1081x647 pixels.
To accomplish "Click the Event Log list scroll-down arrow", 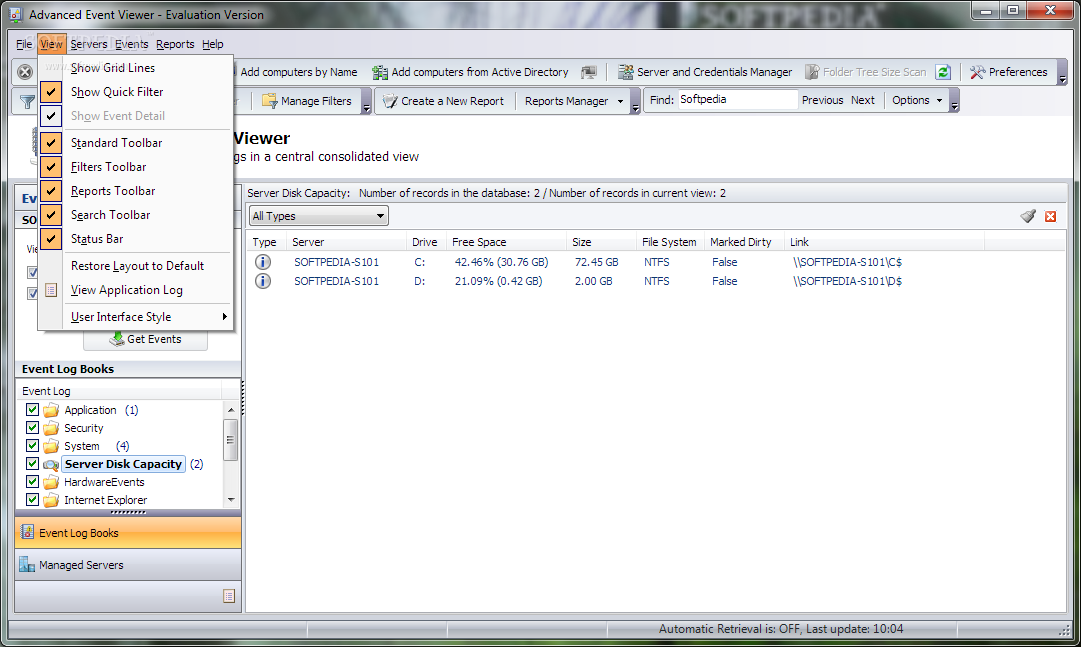I will coord(231,499).
